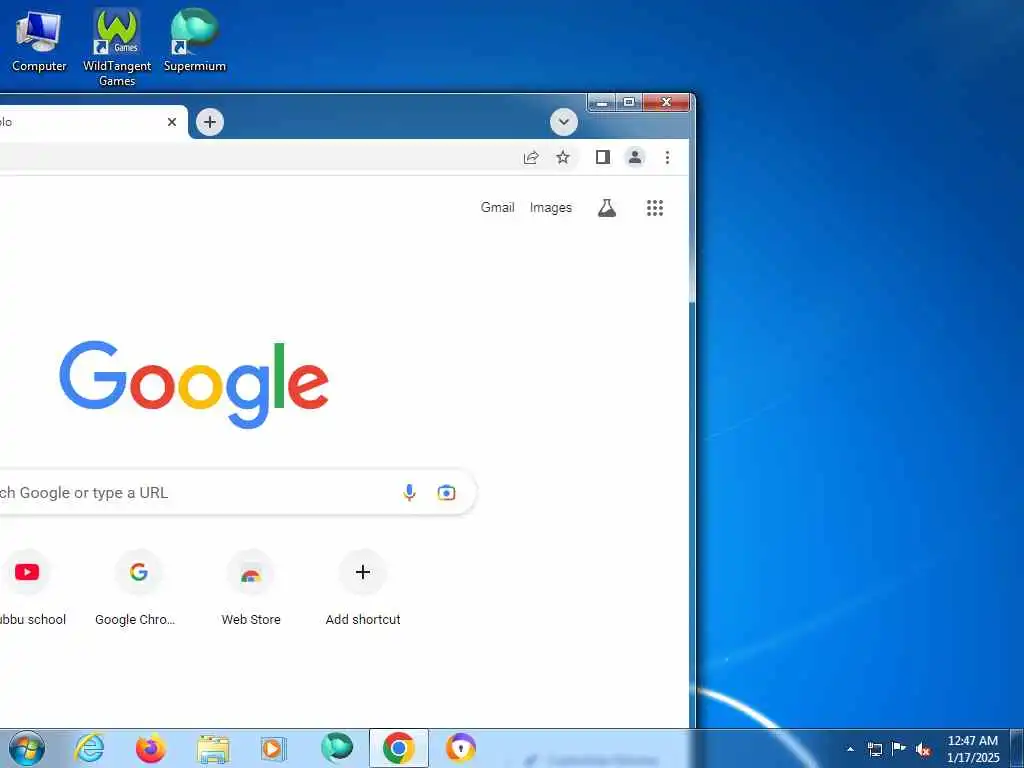
Task: Open Windows Media Player from the taskbar
Action: [x=274, y=748]
